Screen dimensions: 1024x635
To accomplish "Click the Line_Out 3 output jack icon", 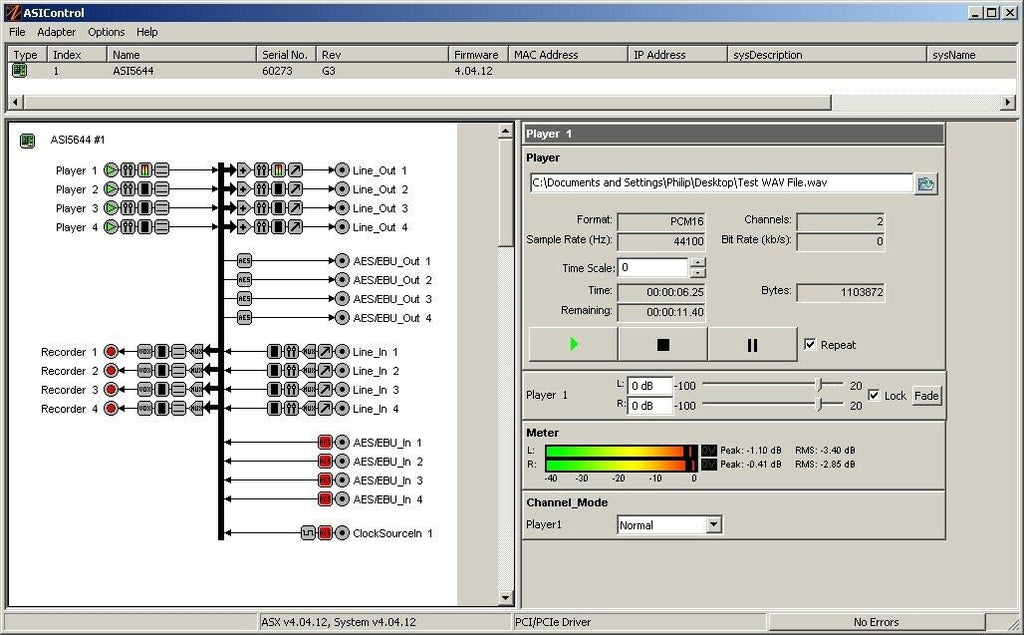I will tap(342, 208).
